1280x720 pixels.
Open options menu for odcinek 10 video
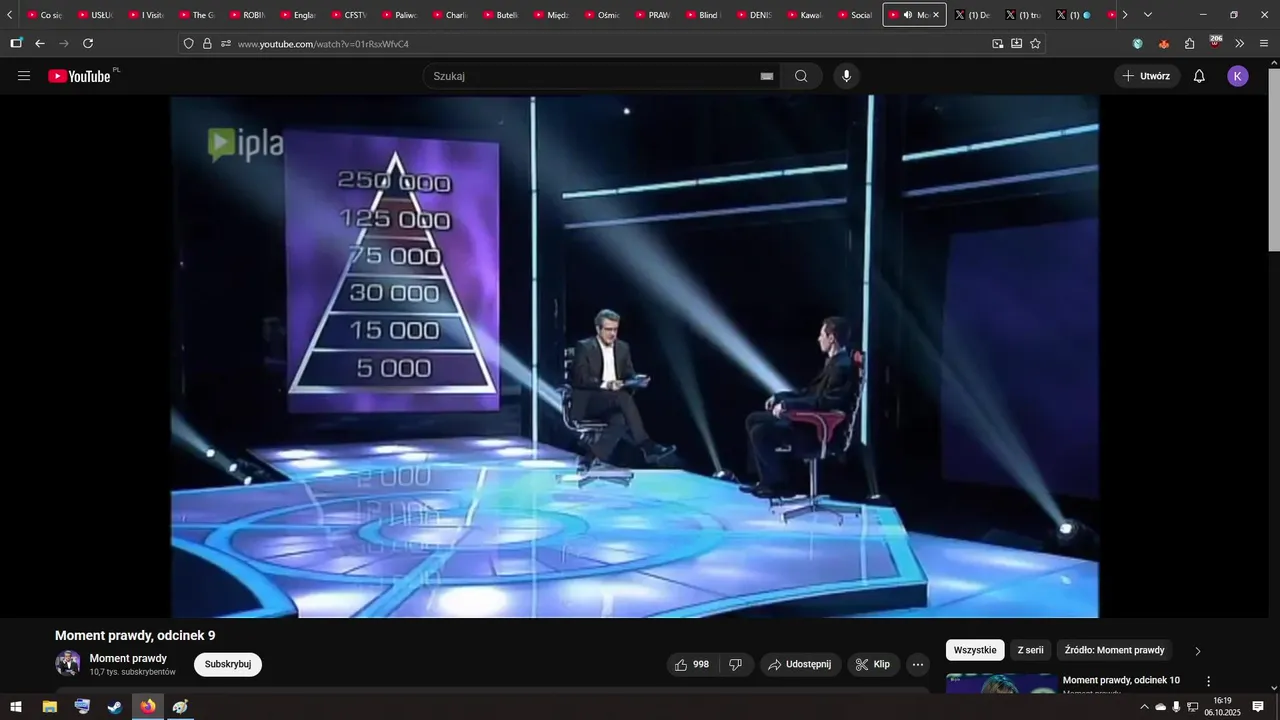(1208, 681)
